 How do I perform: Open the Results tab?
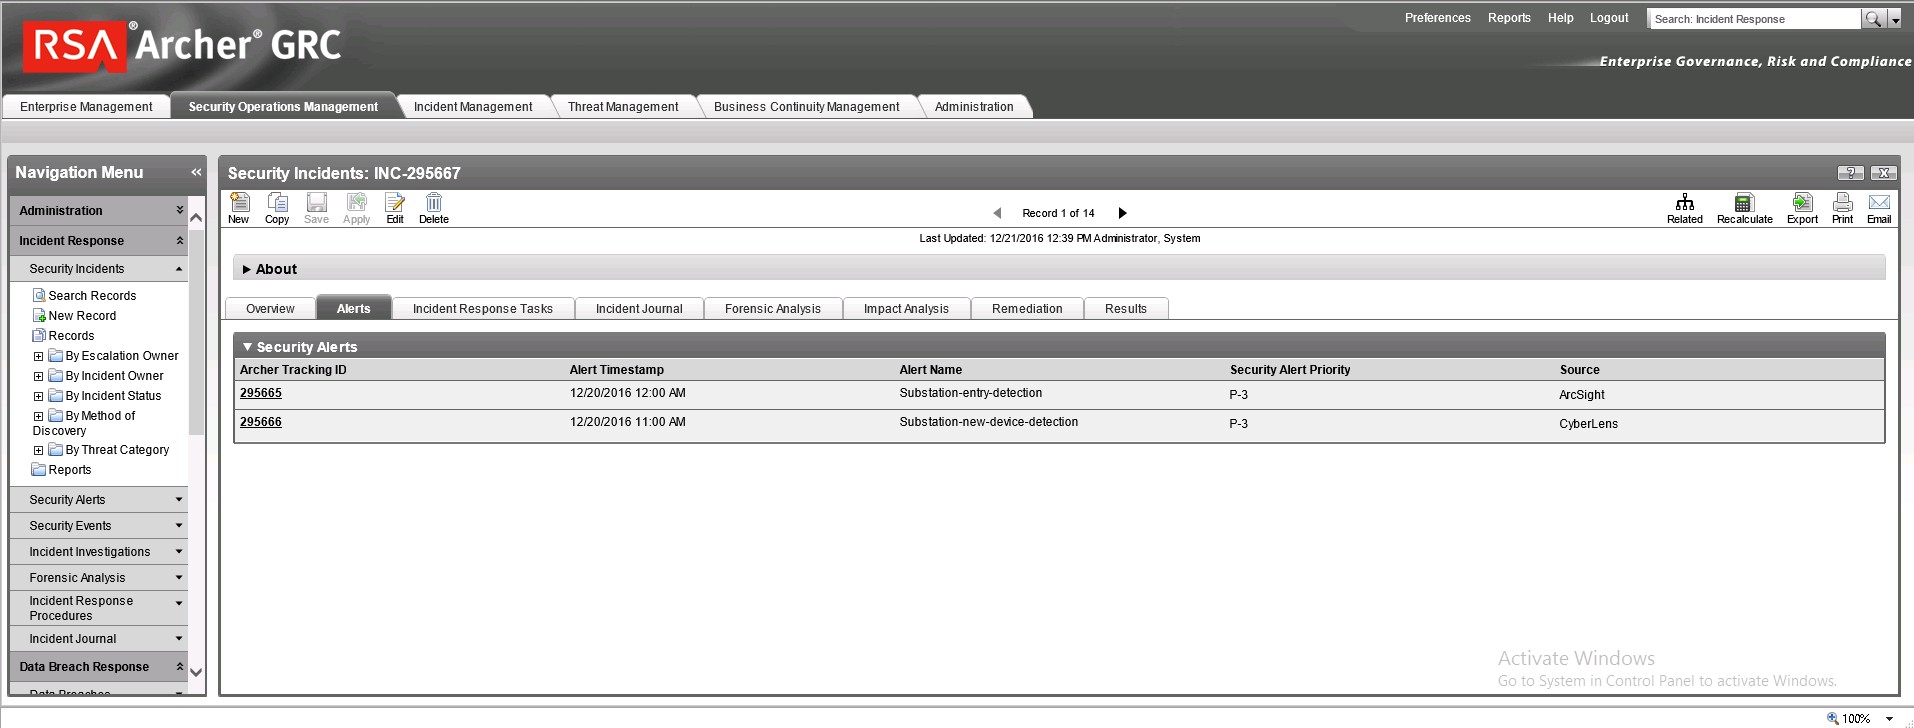pos(1126,309)
